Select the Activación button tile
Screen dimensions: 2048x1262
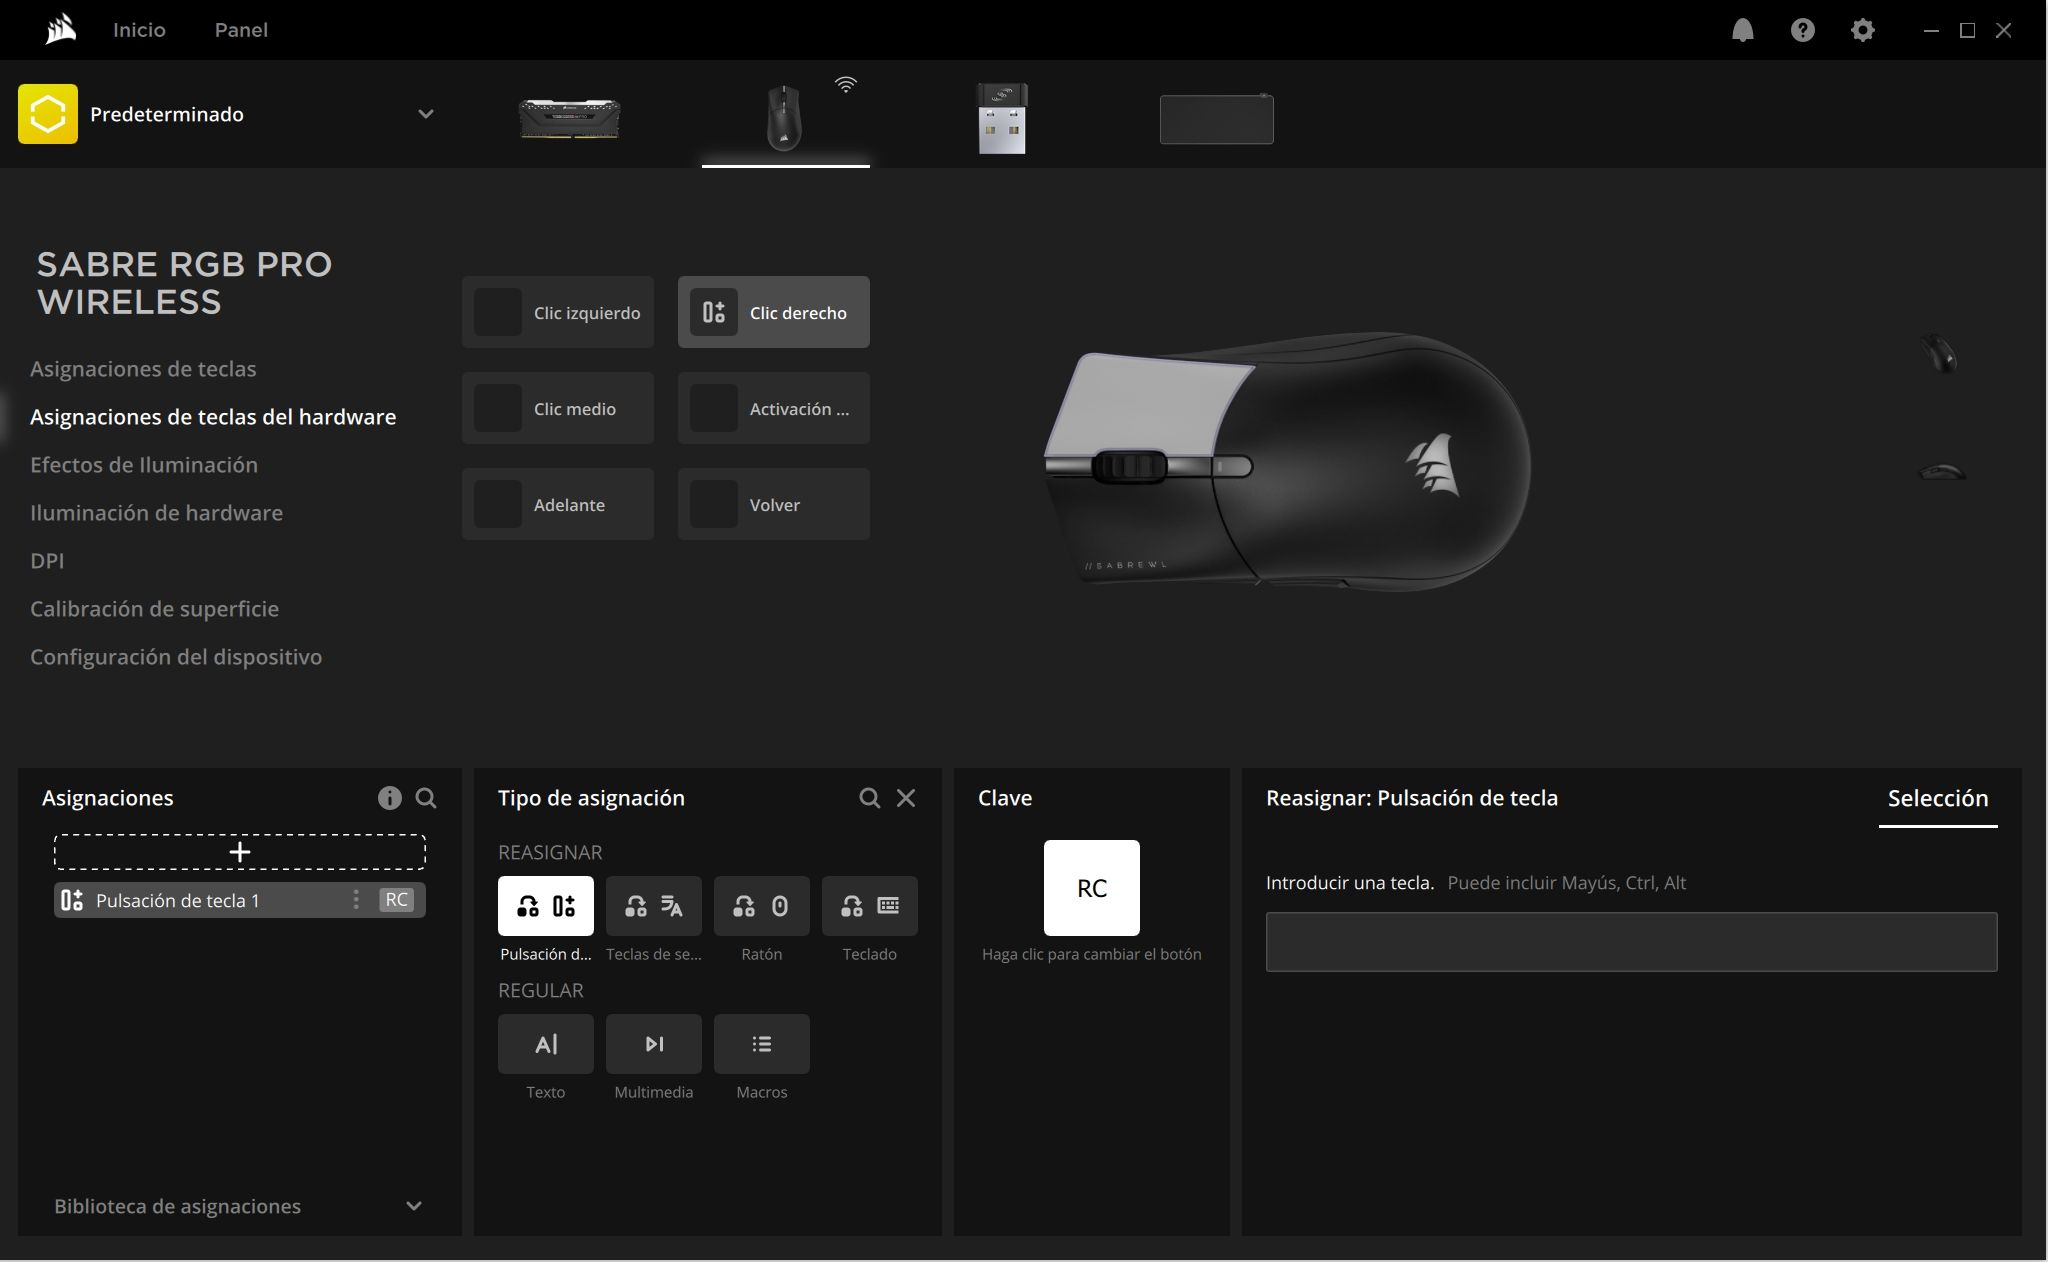pyautogui.click(x=774, y=408)
